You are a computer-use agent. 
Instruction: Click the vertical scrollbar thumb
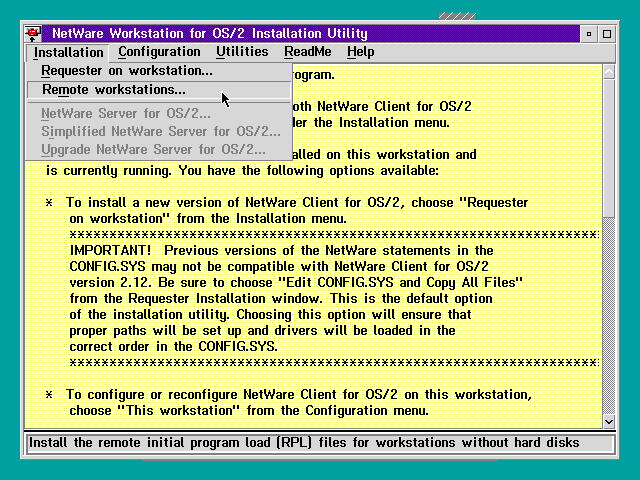coord(609,149)
